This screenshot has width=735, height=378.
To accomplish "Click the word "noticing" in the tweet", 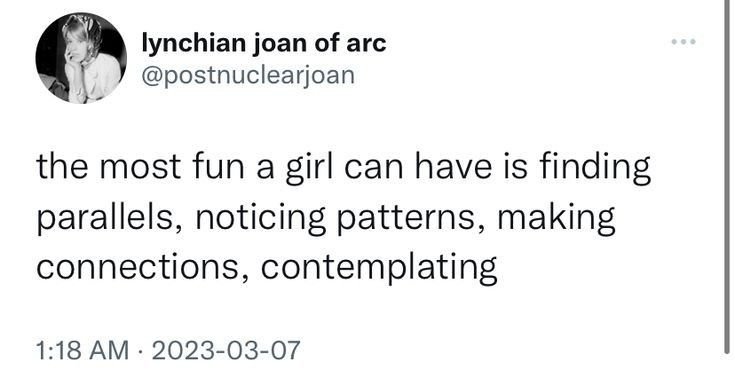I will point(260,219).
